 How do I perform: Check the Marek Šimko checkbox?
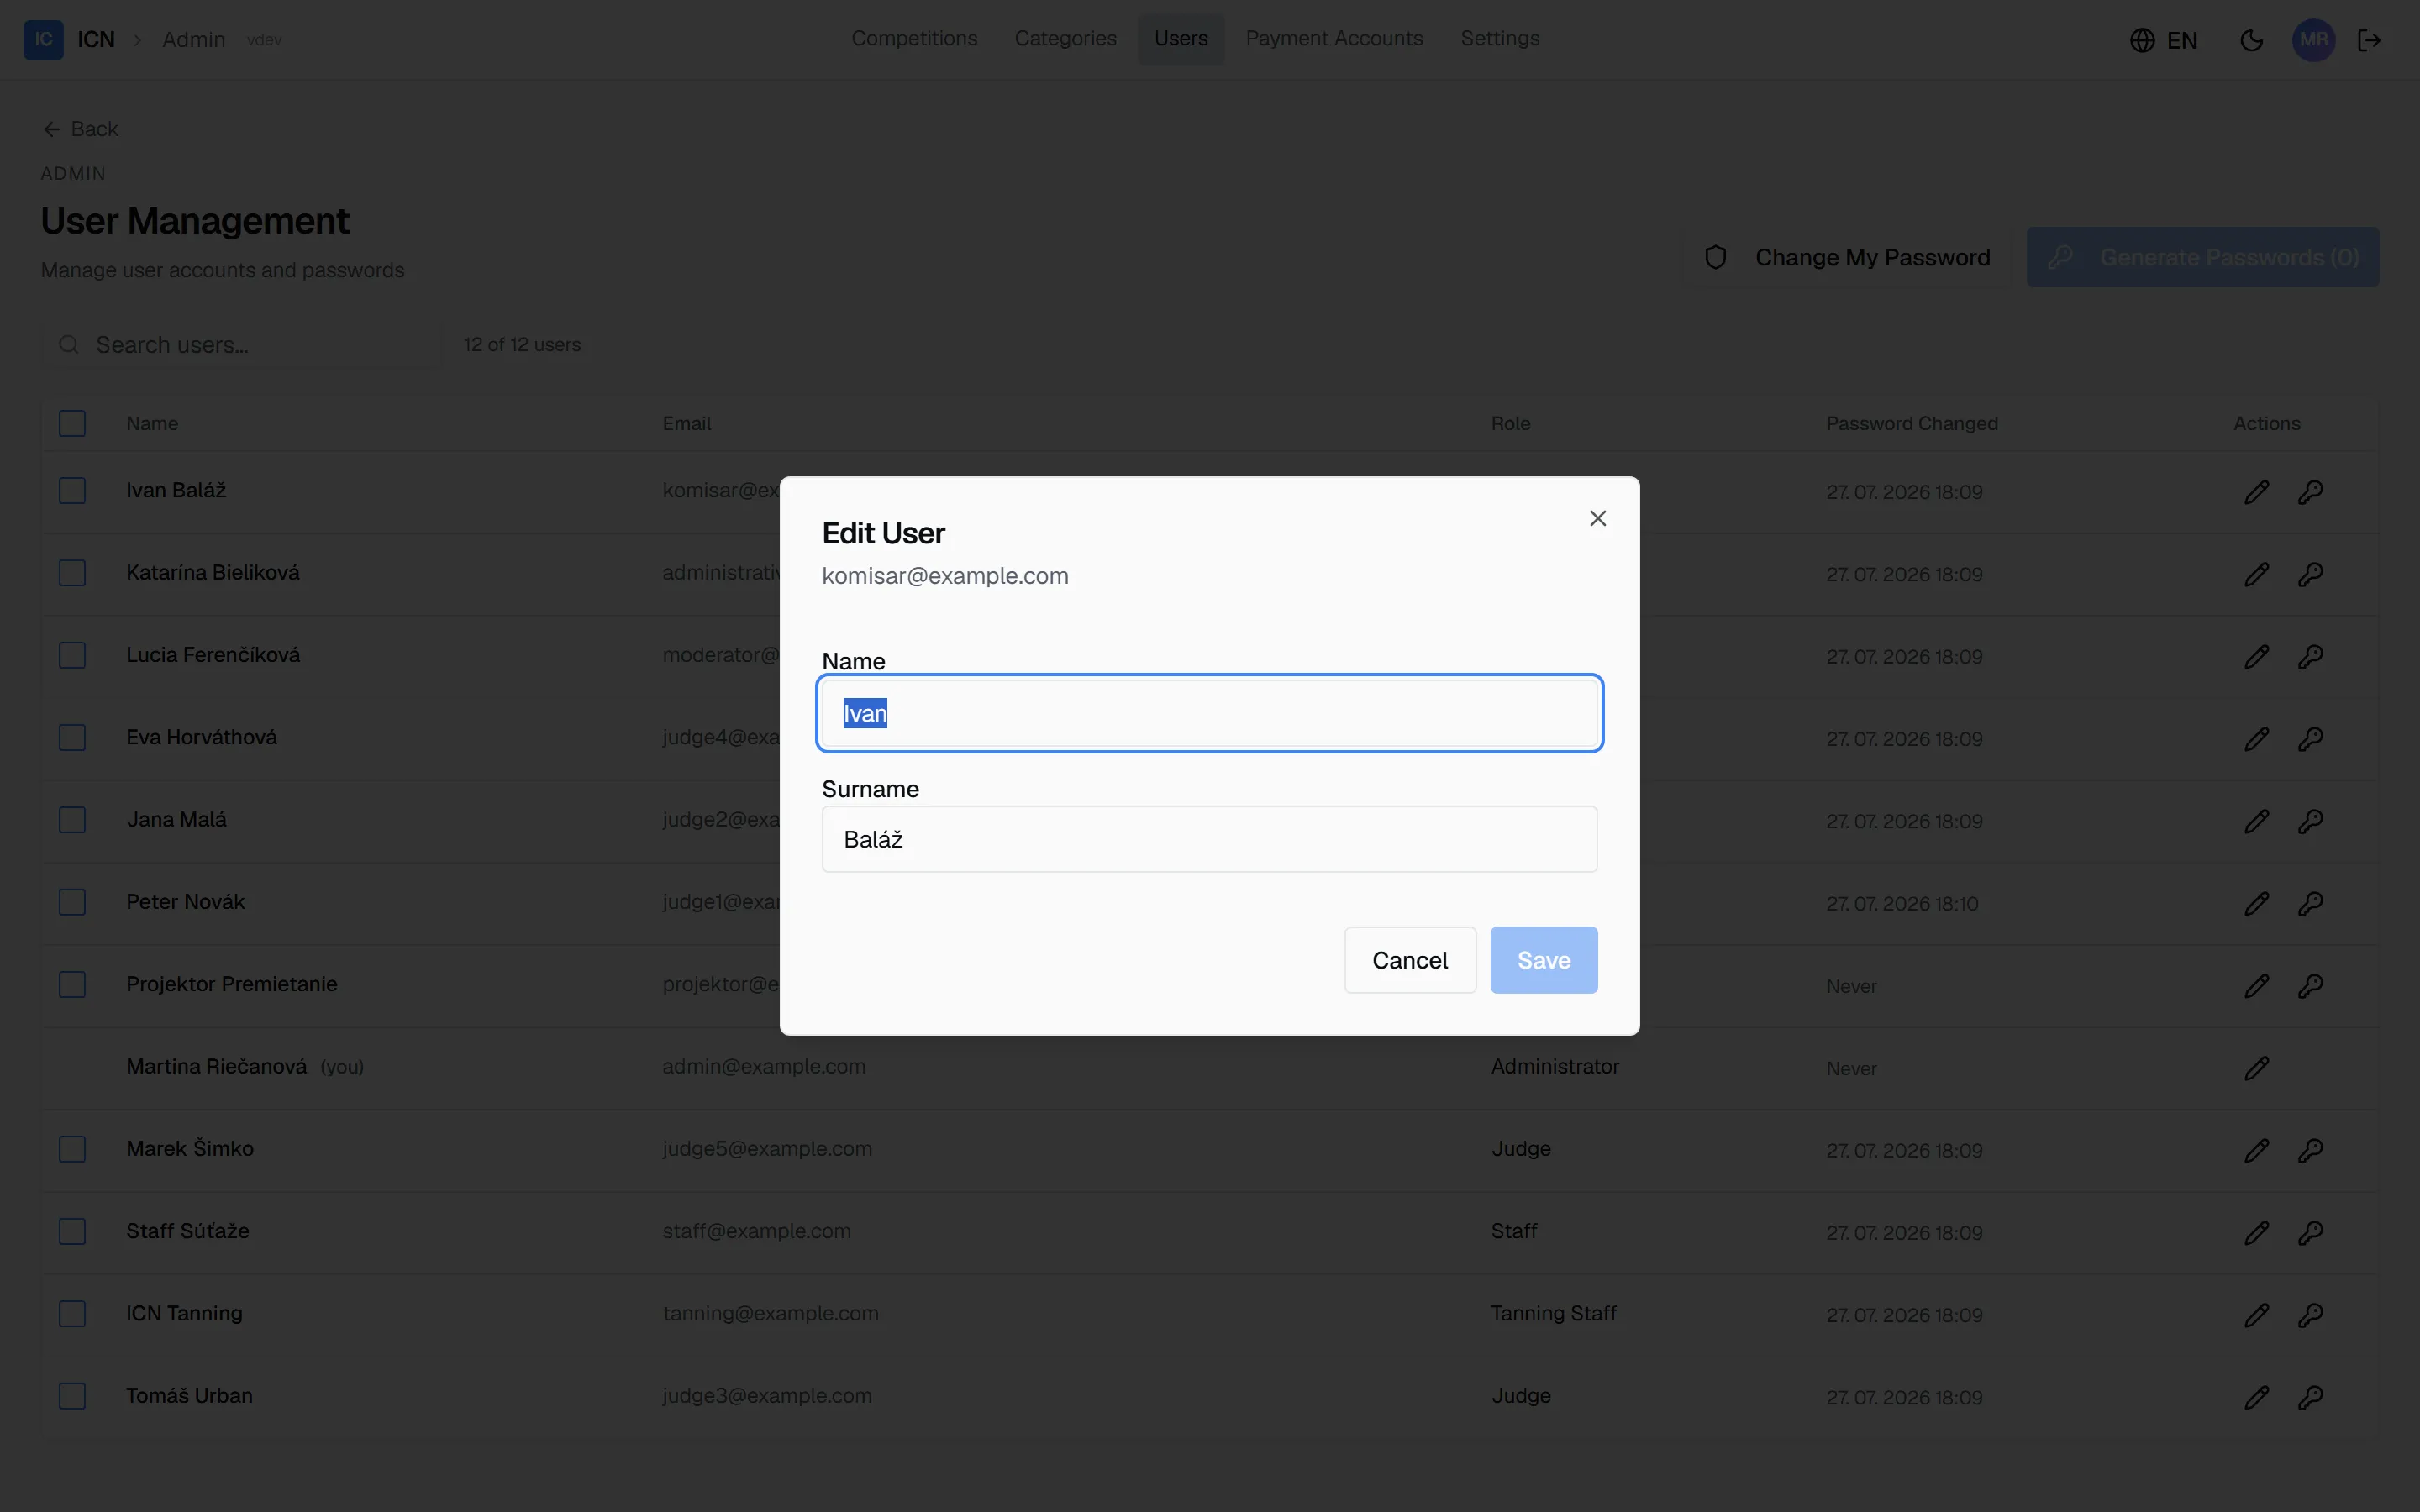tap(72, 1149)
